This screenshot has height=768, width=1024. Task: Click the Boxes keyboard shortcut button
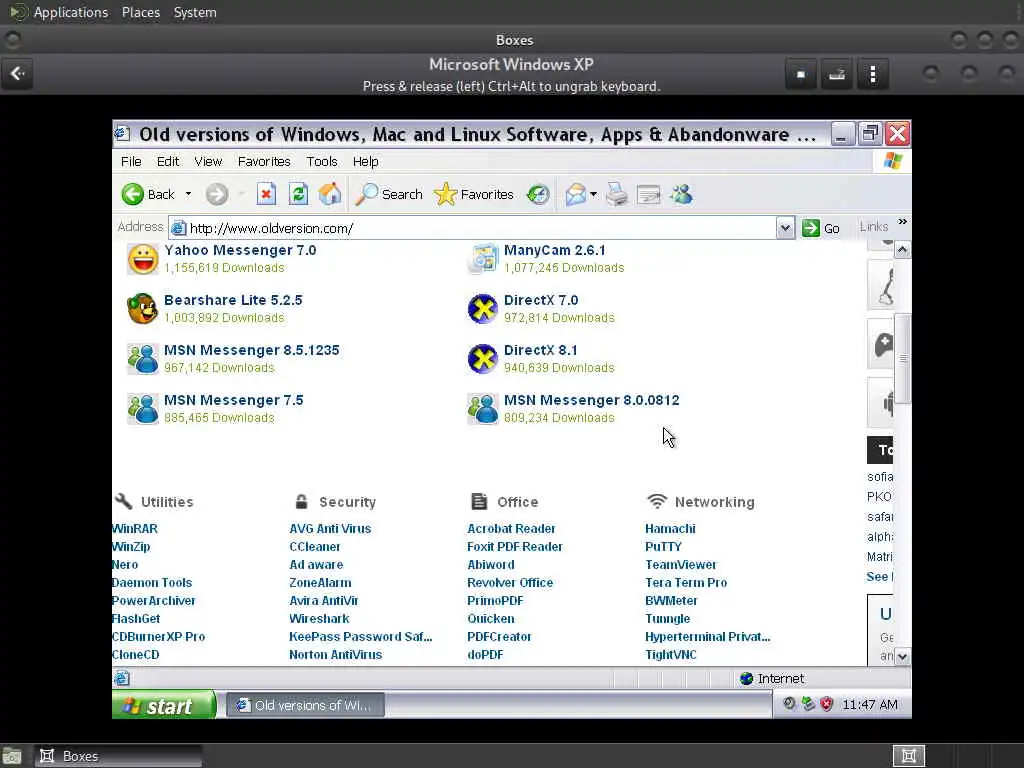coord(837,74)
